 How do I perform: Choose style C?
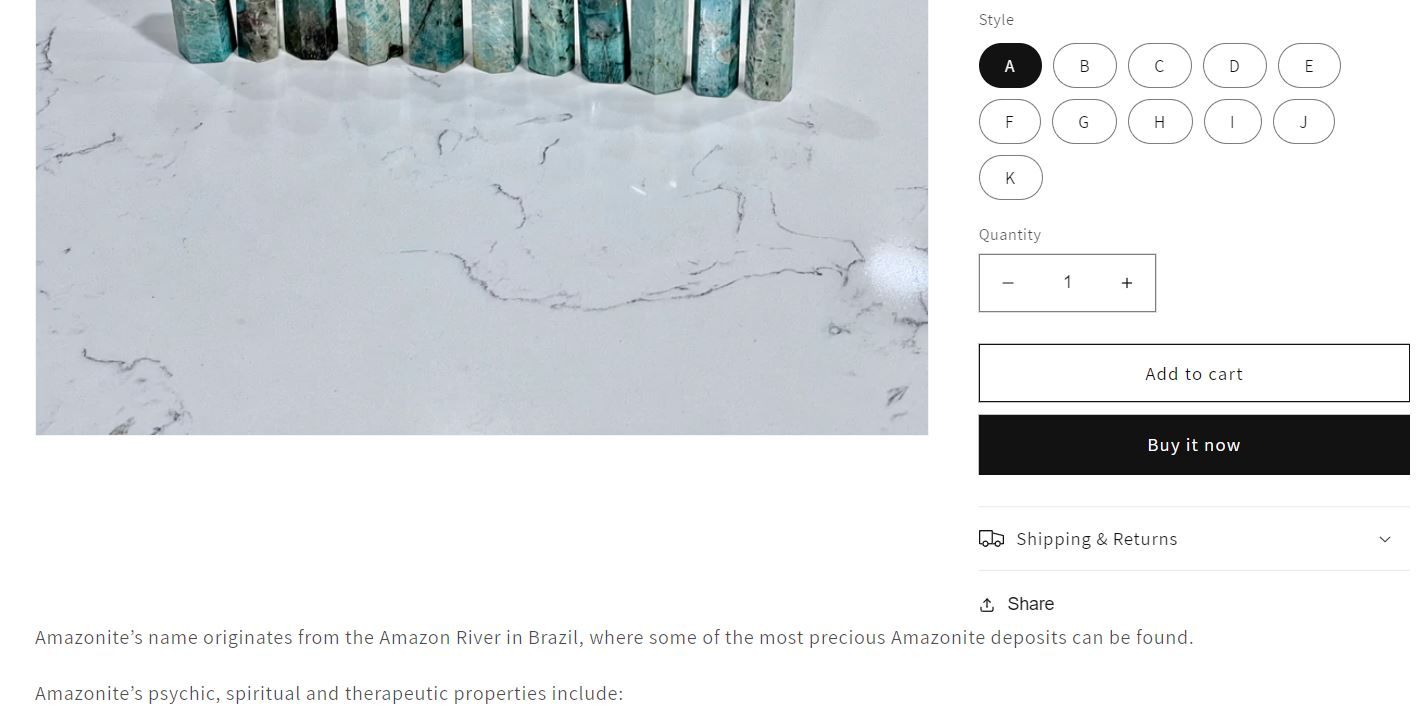(x=1159, y=66)
